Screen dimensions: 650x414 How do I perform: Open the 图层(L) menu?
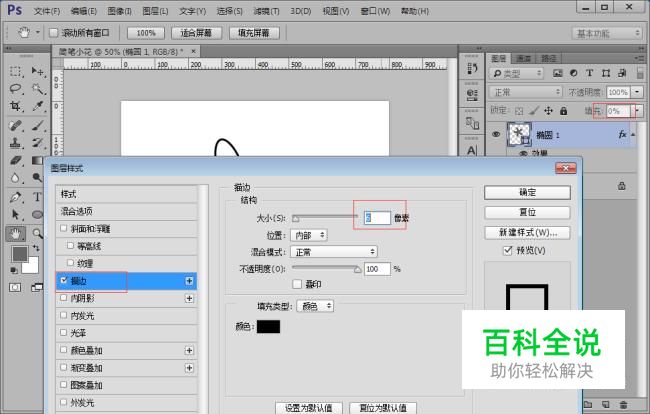pyautogui.click(x=155, y=11)
